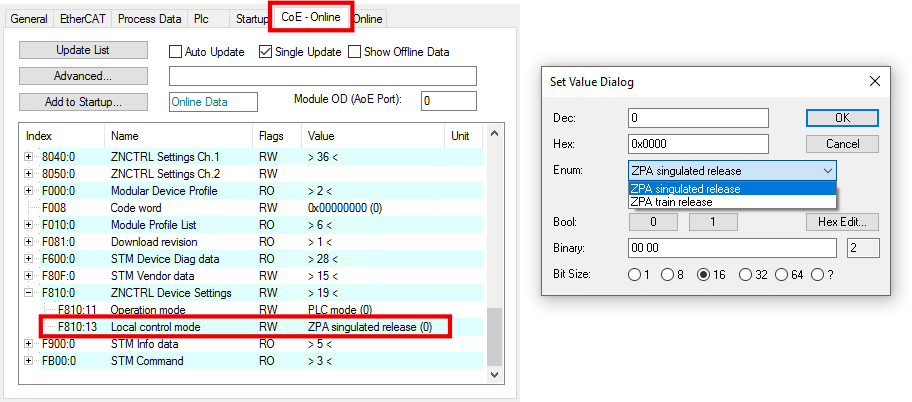Expand the F081:0 Download revision node
912x402 pixels.
(x=28, y=242)
